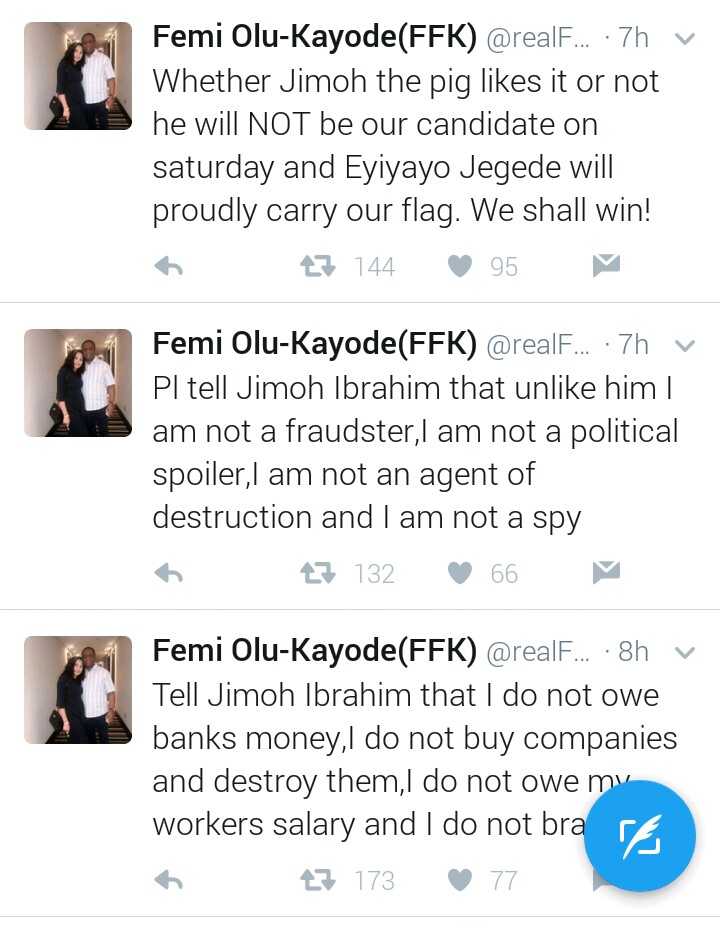Retweet the tweet with 132 retweets
Screen dimensions: 720x928
pos(318,573)
